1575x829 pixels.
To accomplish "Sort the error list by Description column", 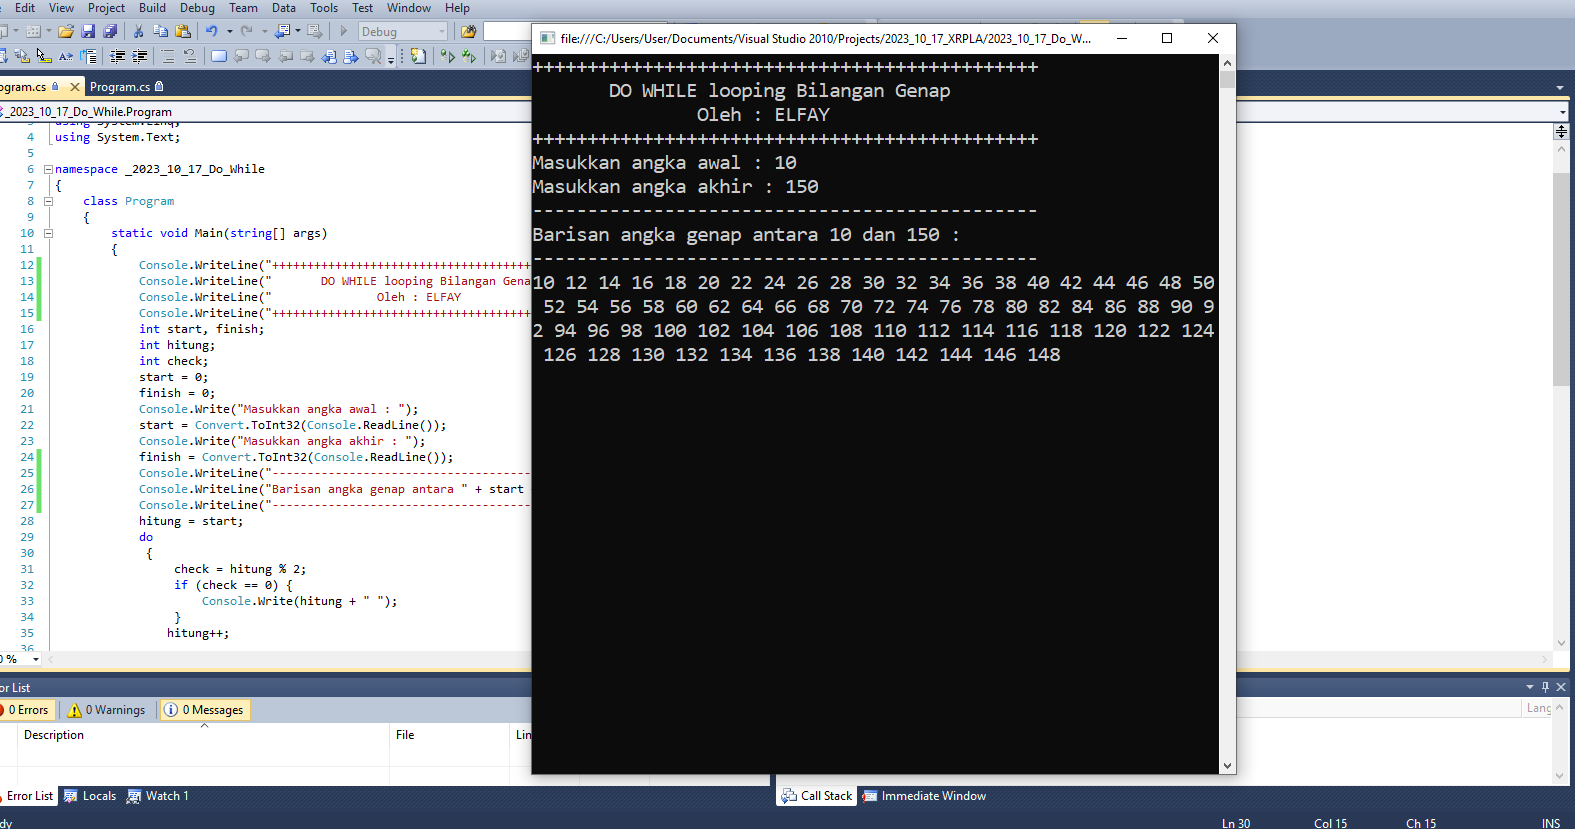I will pos(54,735).
